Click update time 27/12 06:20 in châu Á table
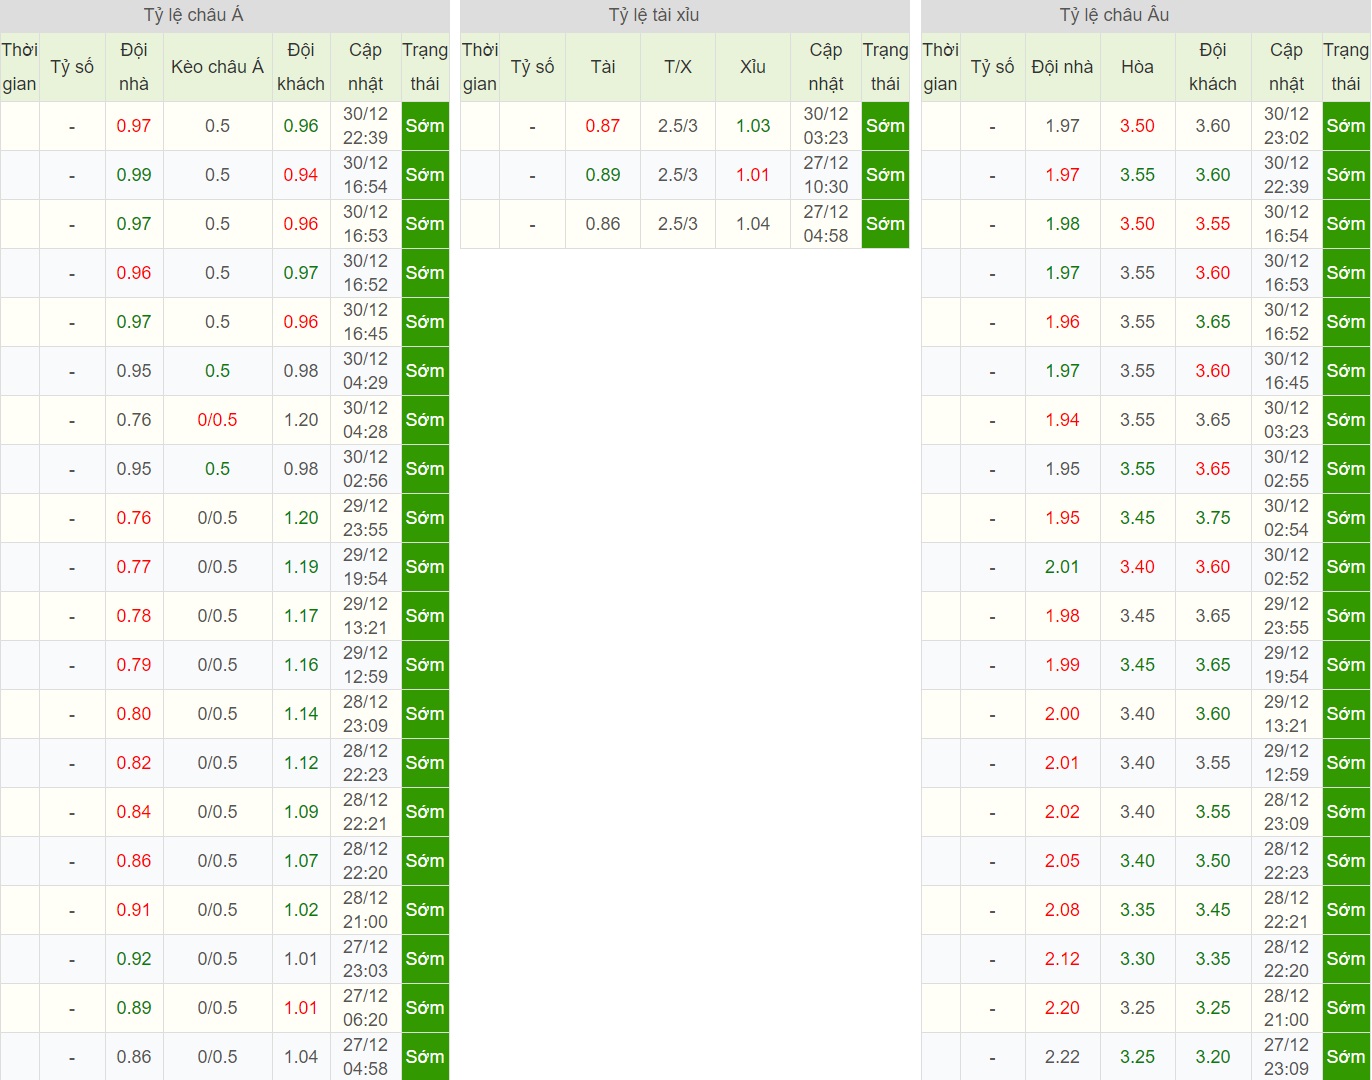 coord(365,1008)
